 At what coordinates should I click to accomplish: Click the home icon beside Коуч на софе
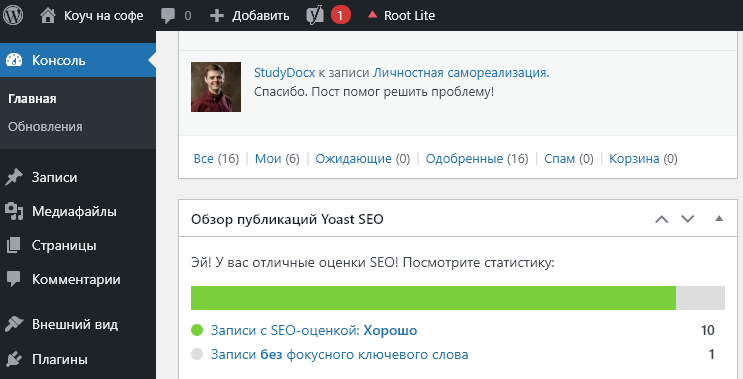[48, 16]
